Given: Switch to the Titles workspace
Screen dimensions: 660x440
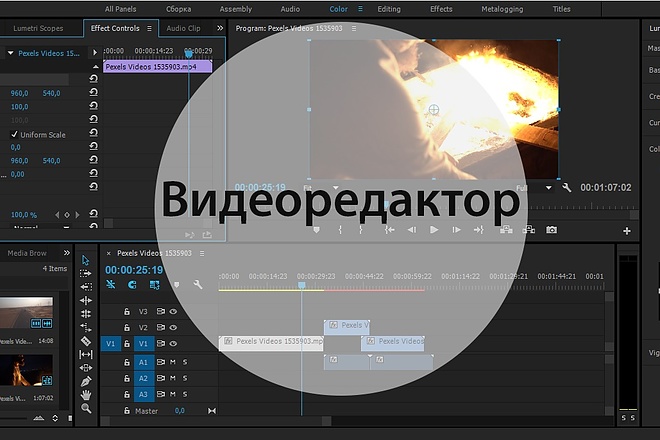Looking at the screenshot, I should (562, 9).
